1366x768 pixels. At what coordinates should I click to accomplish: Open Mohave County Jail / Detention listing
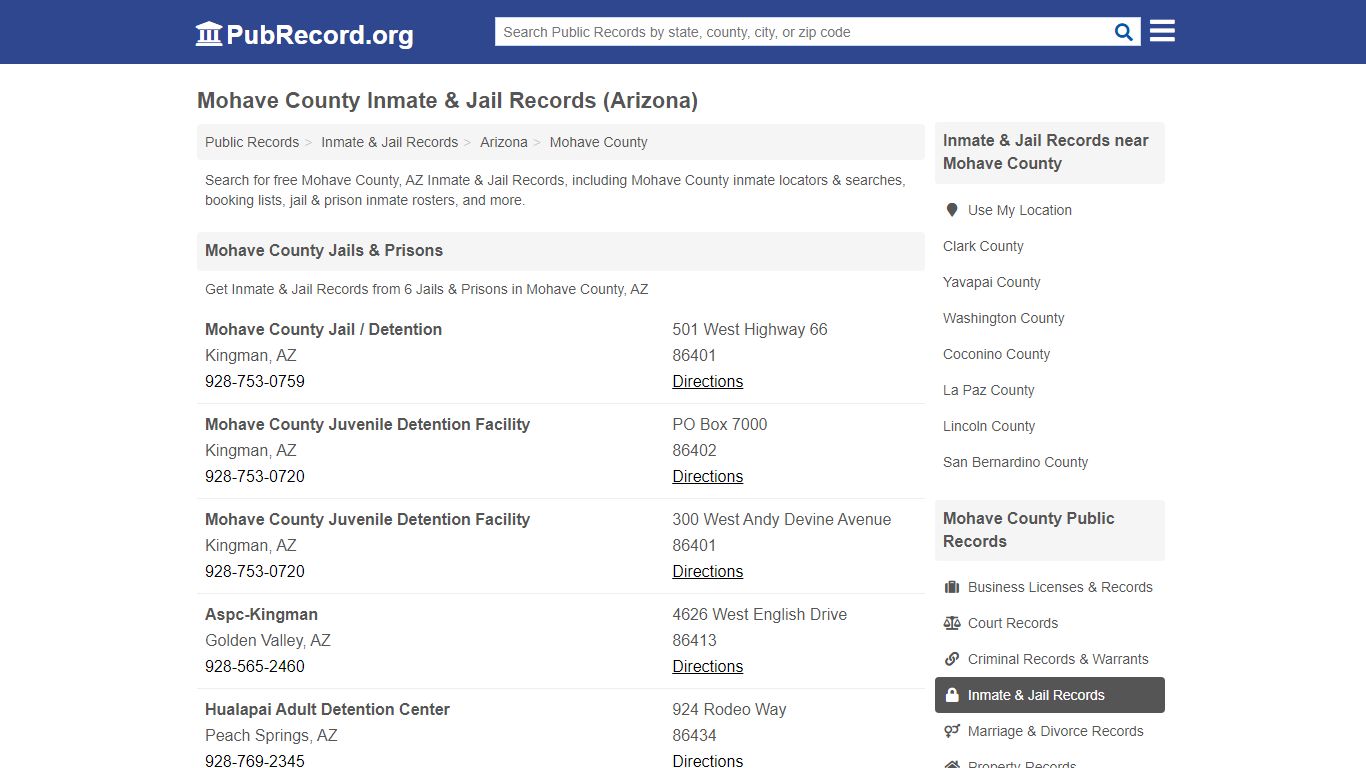[323, 329]
